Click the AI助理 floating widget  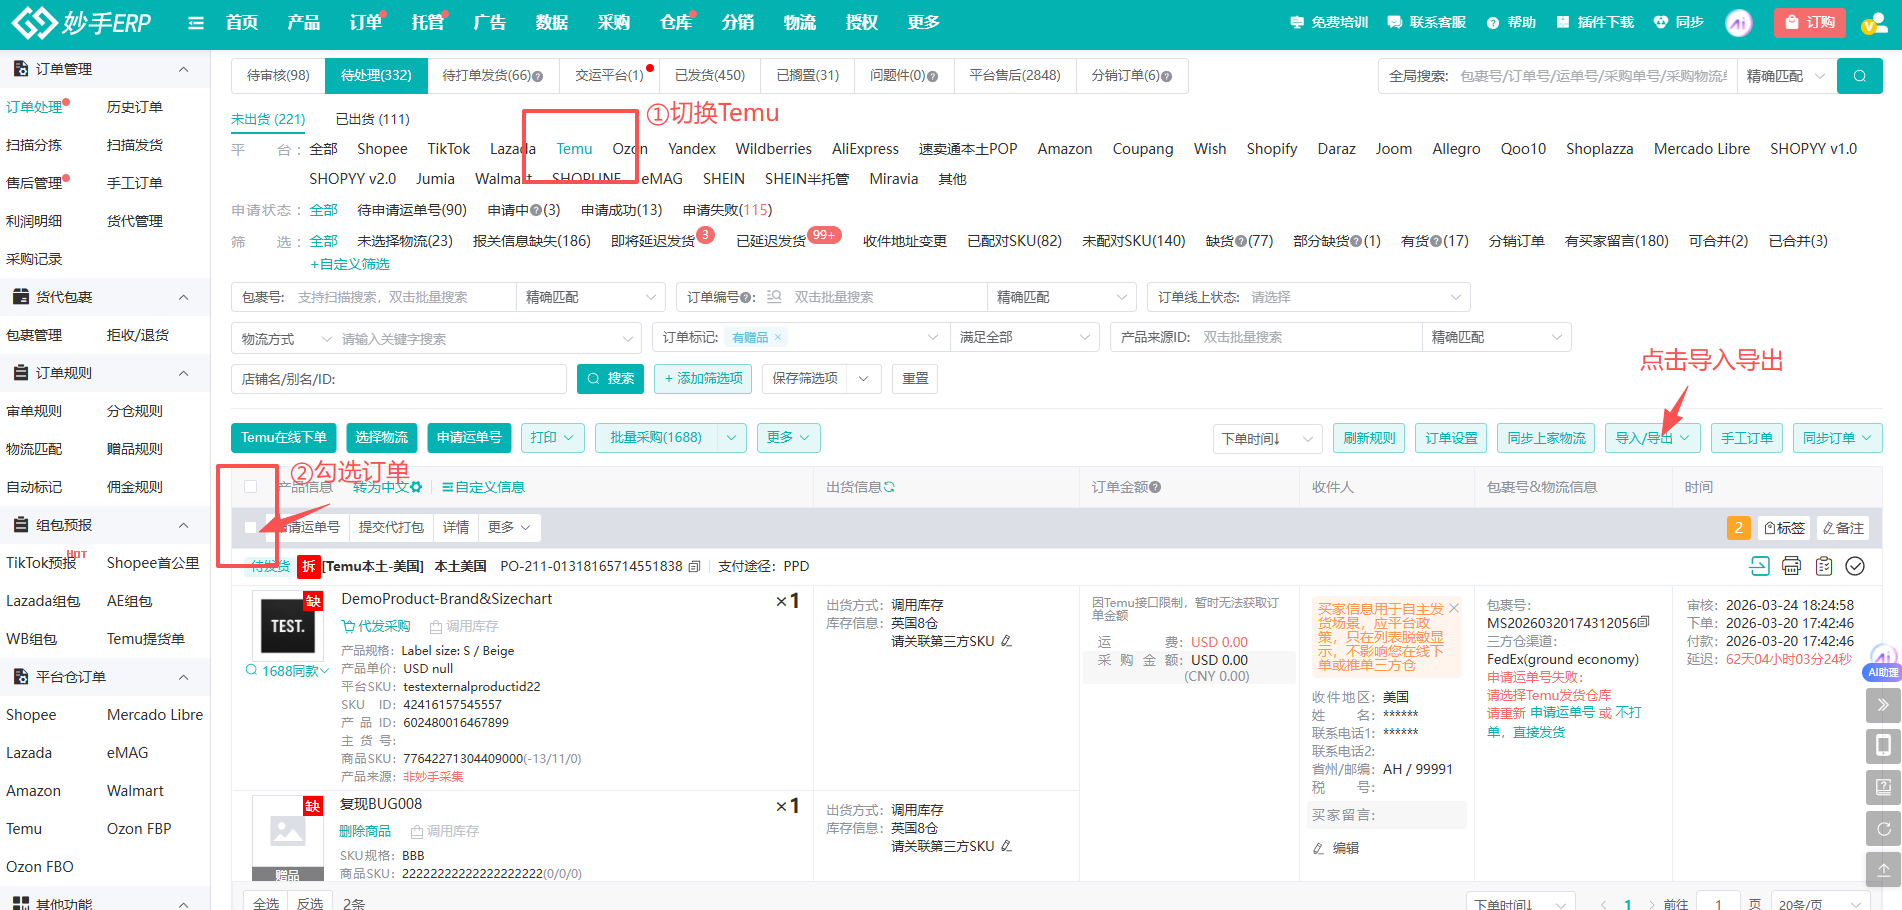[1884, 664]
